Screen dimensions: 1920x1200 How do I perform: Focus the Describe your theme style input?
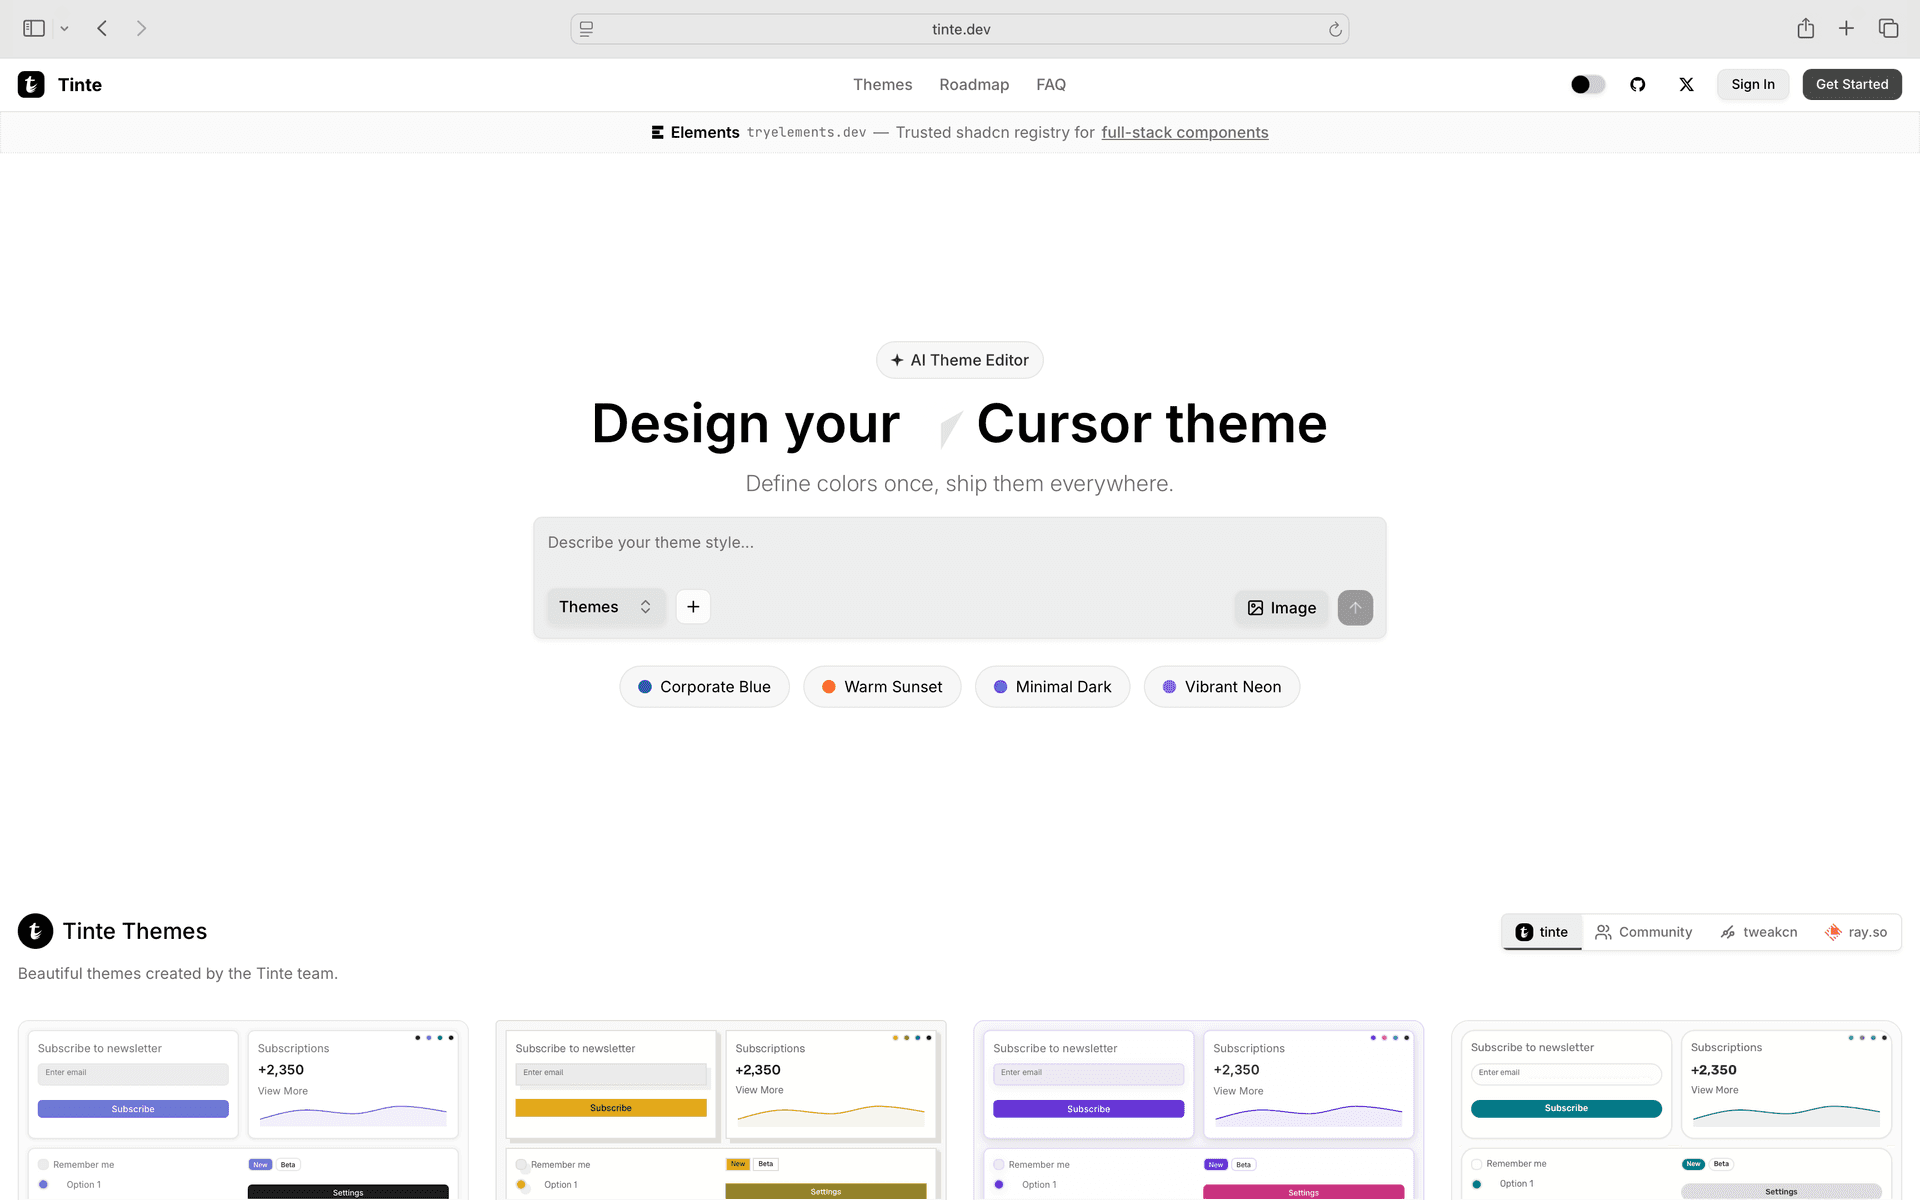point(958,543)
